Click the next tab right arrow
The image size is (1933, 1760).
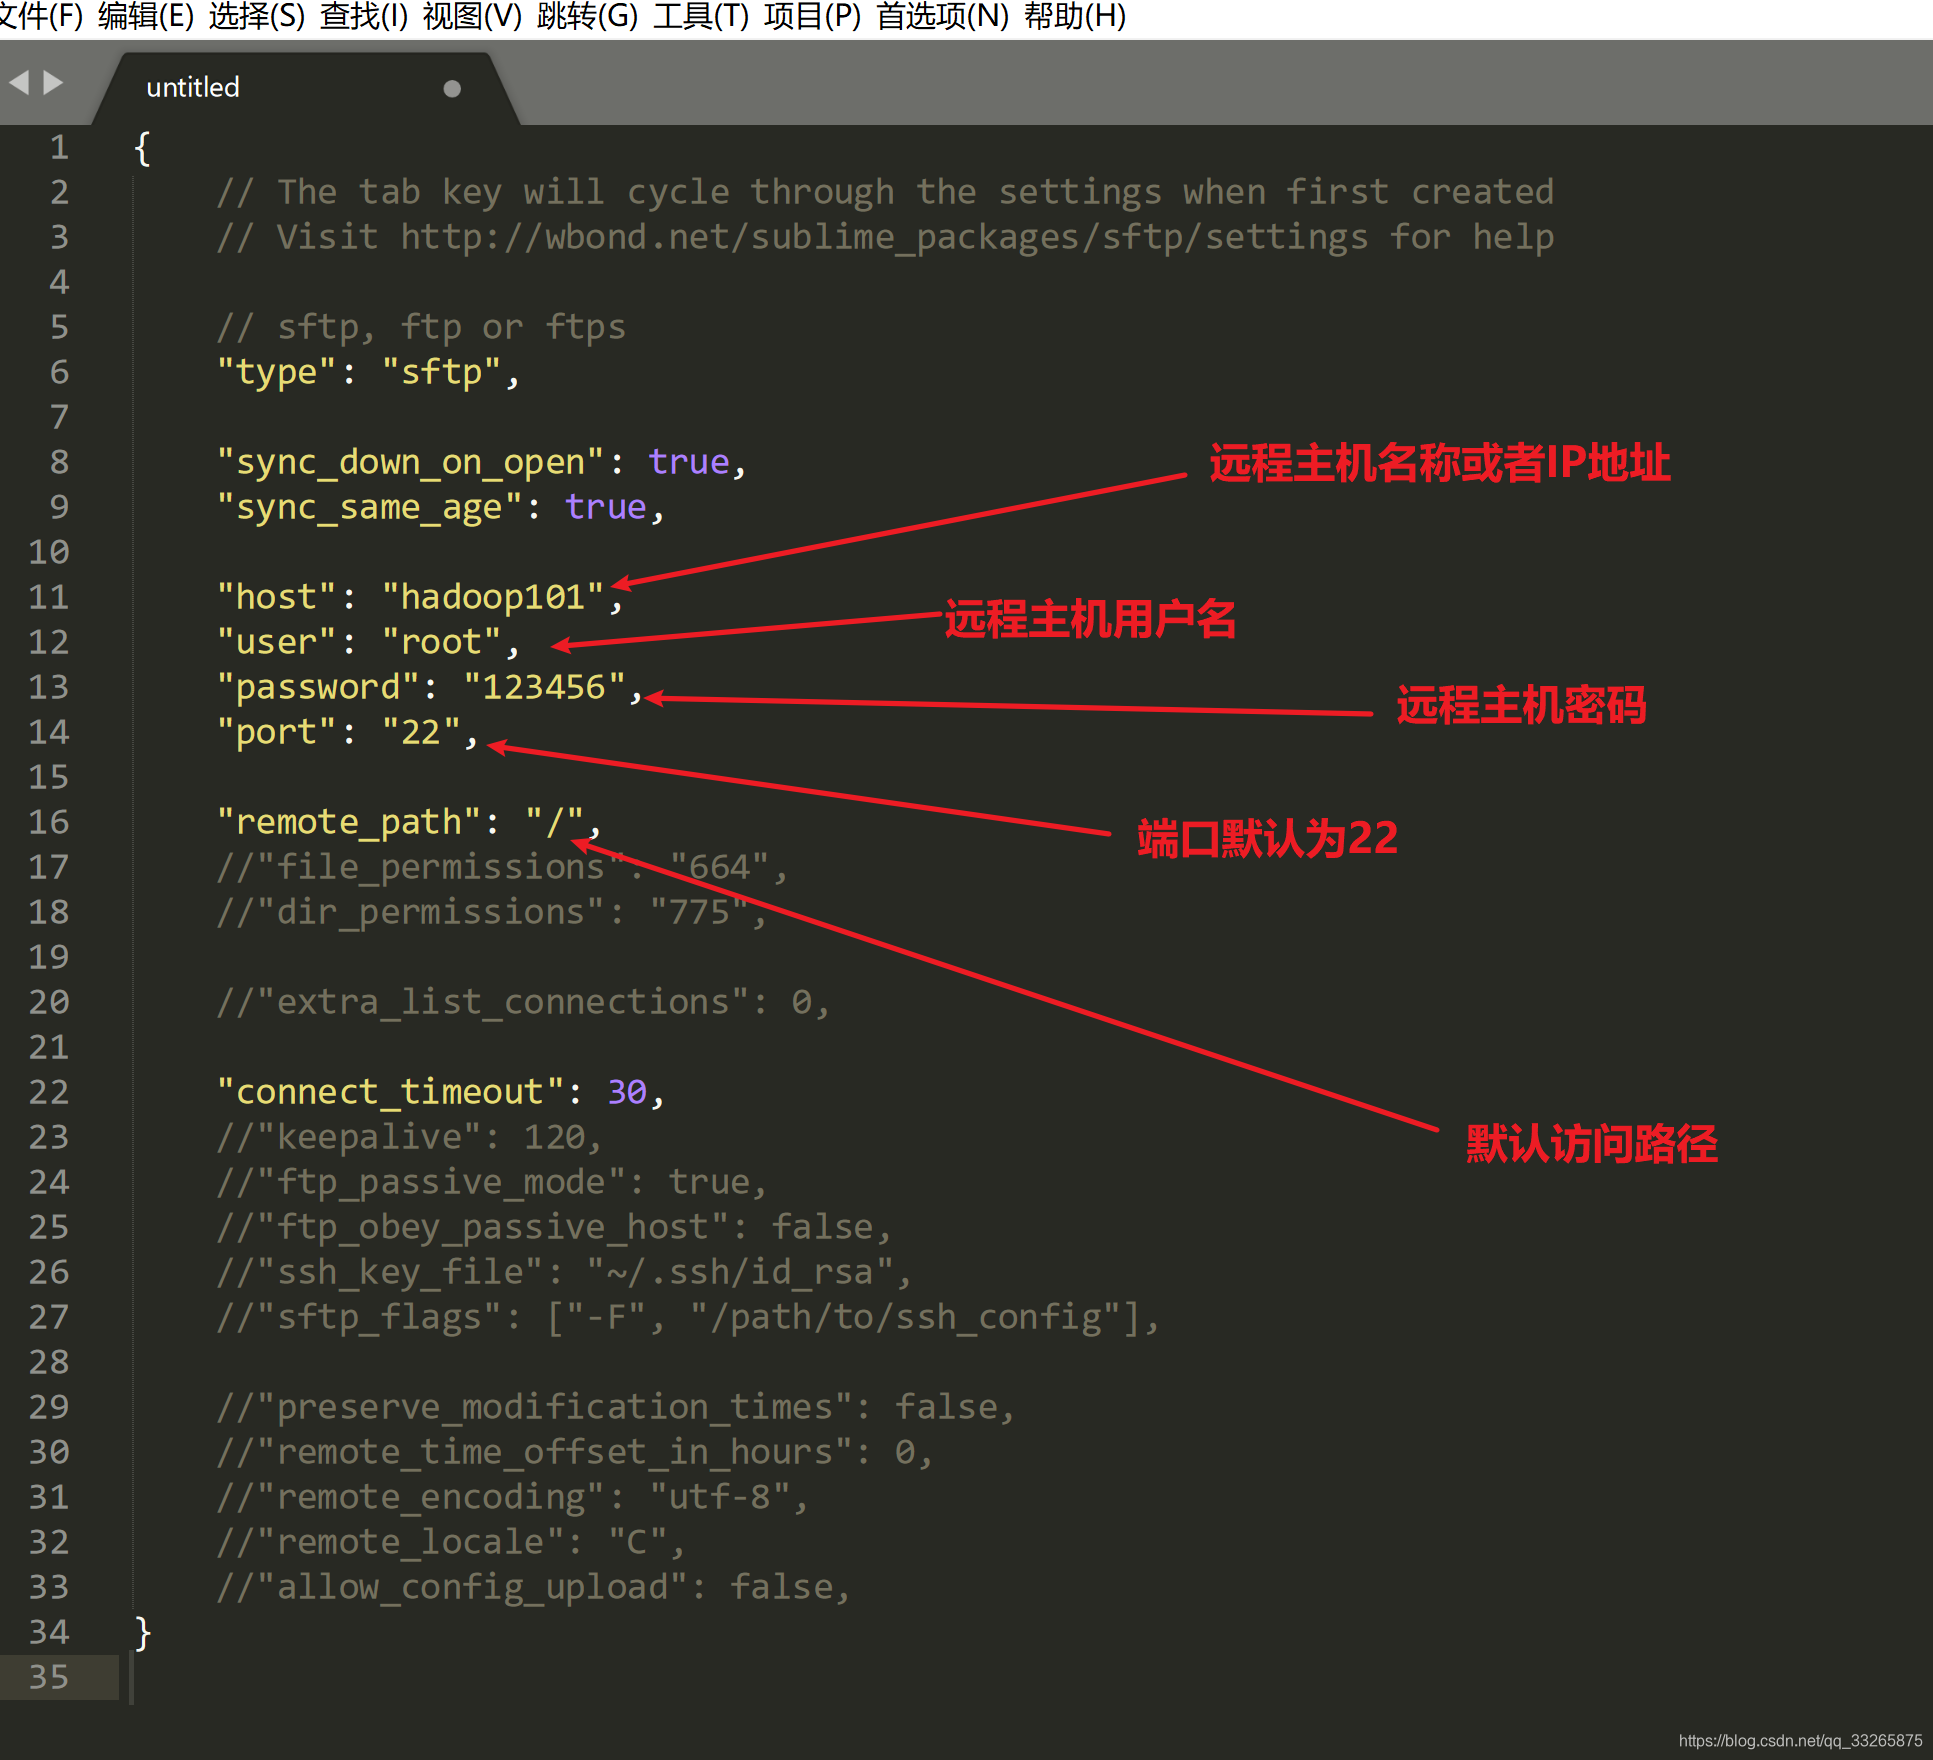tap(53, 82)
